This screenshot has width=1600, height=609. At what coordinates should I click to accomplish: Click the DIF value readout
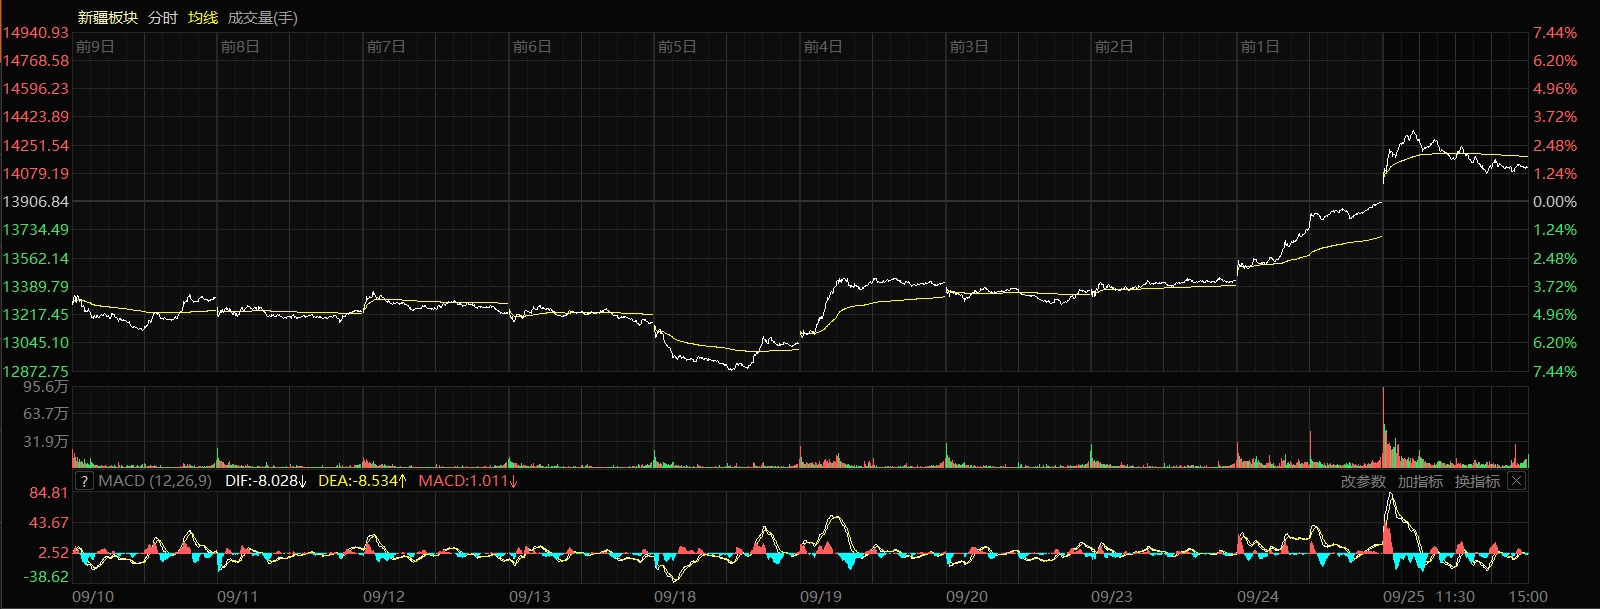pos(265,481)
